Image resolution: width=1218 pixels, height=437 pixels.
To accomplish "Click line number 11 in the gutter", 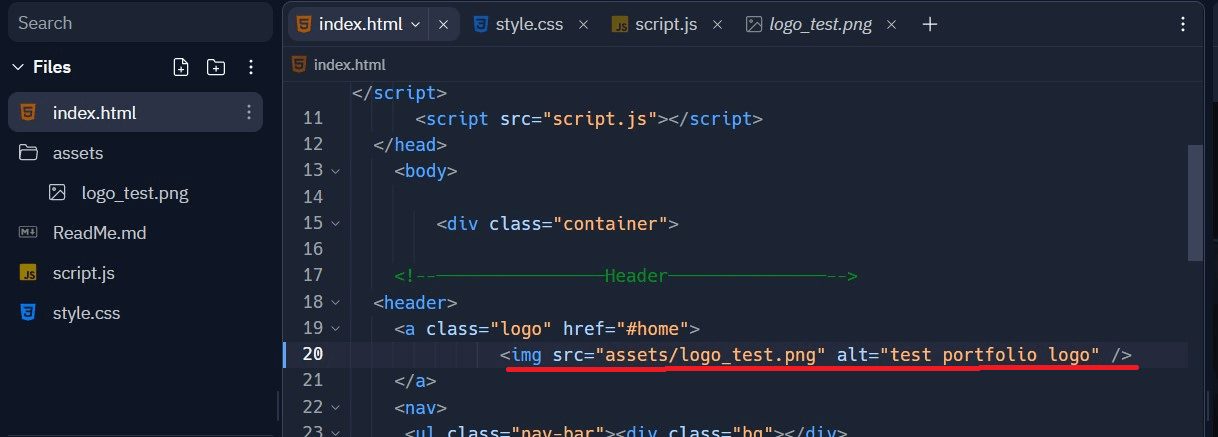I will (x=312, y=118).
